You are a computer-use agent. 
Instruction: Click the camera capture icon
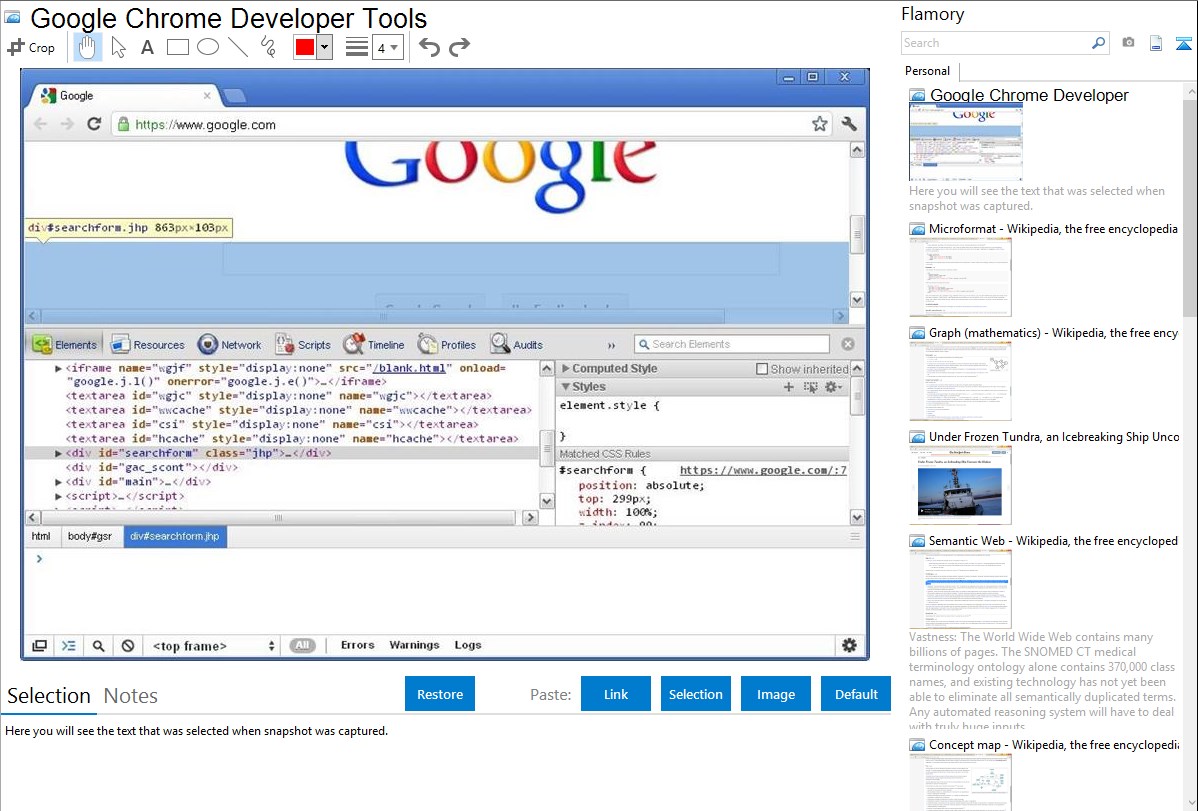pos(1128,43)
